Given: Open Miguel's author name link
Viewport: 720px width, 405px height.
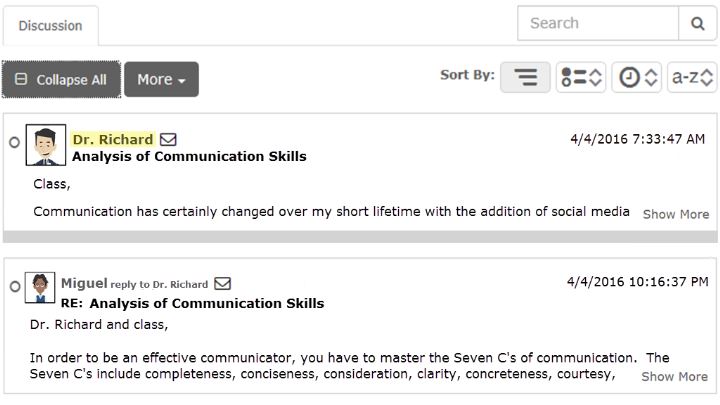Looking at the screenshot, I should 84,283.
